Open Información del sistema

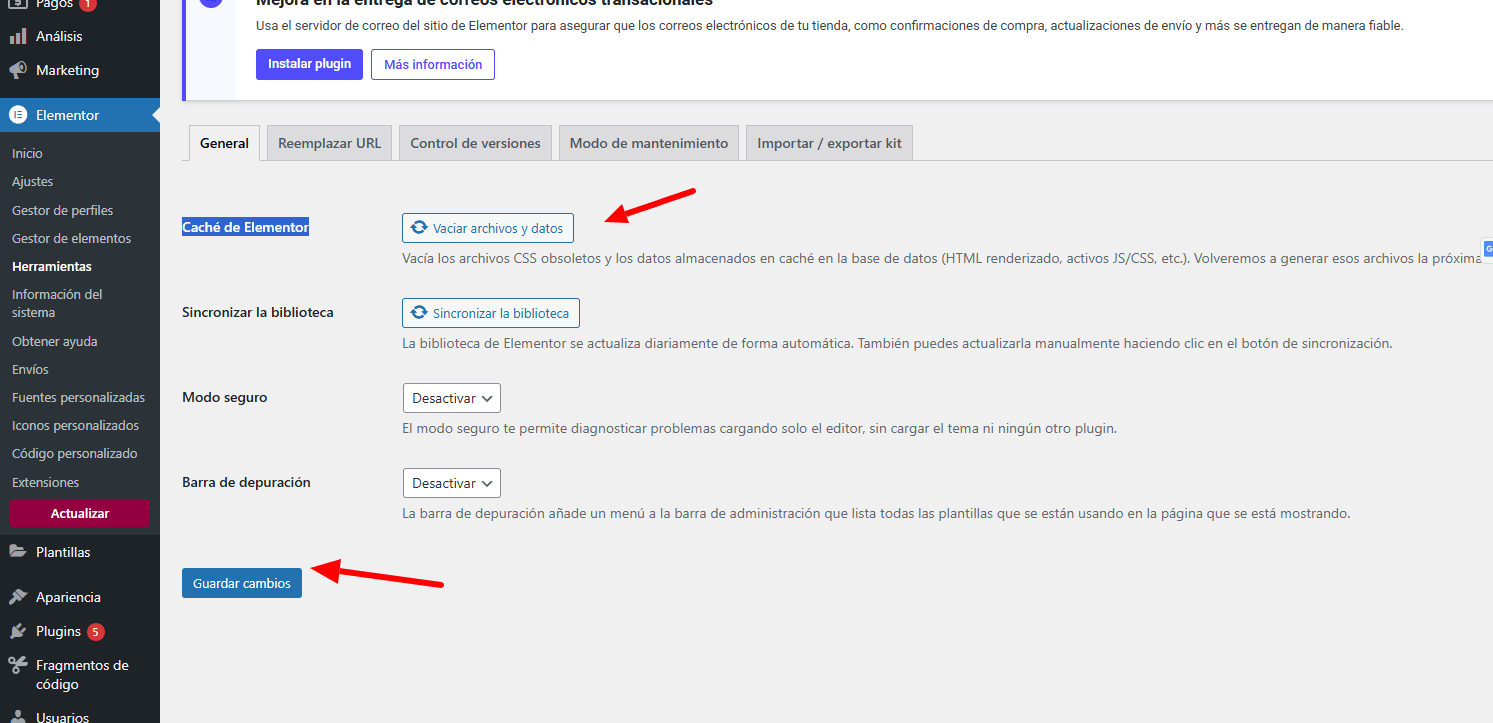(x=57, y=303)
